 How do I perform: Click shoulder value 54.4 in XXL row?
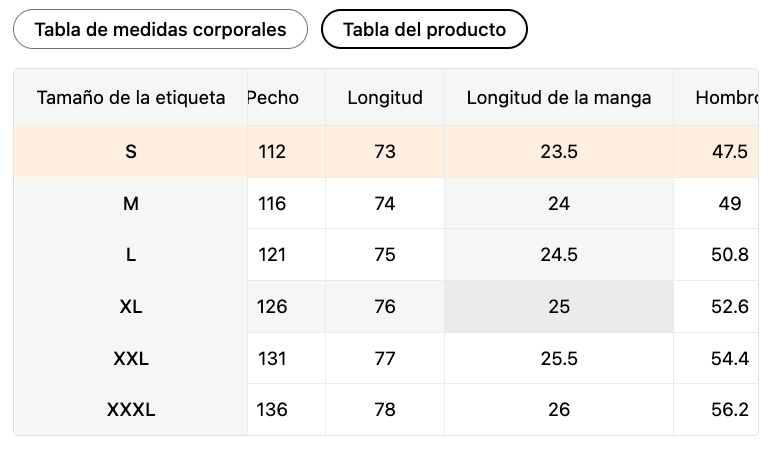coord(730,358)
